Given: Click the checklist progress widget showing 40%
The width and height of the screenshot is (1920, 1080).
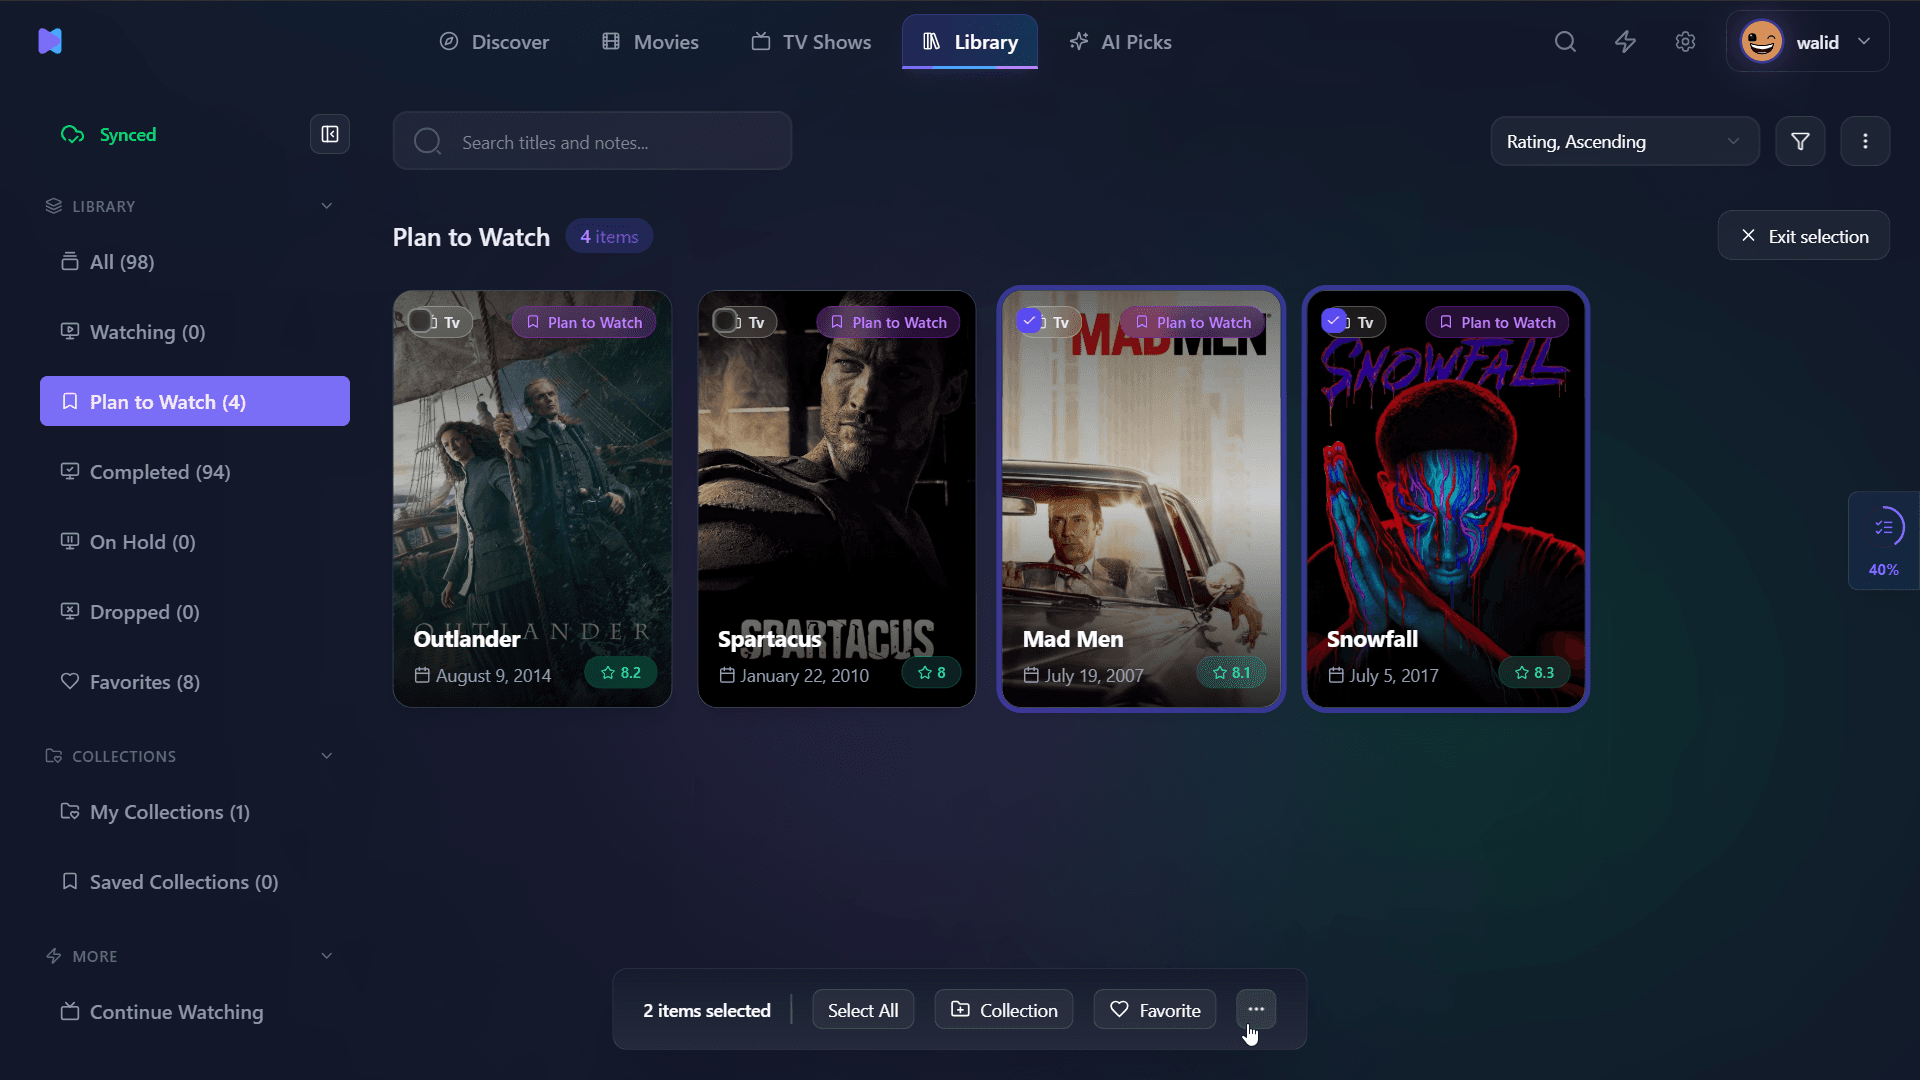Looking at the screenshot, I should tap(1884, 541).
